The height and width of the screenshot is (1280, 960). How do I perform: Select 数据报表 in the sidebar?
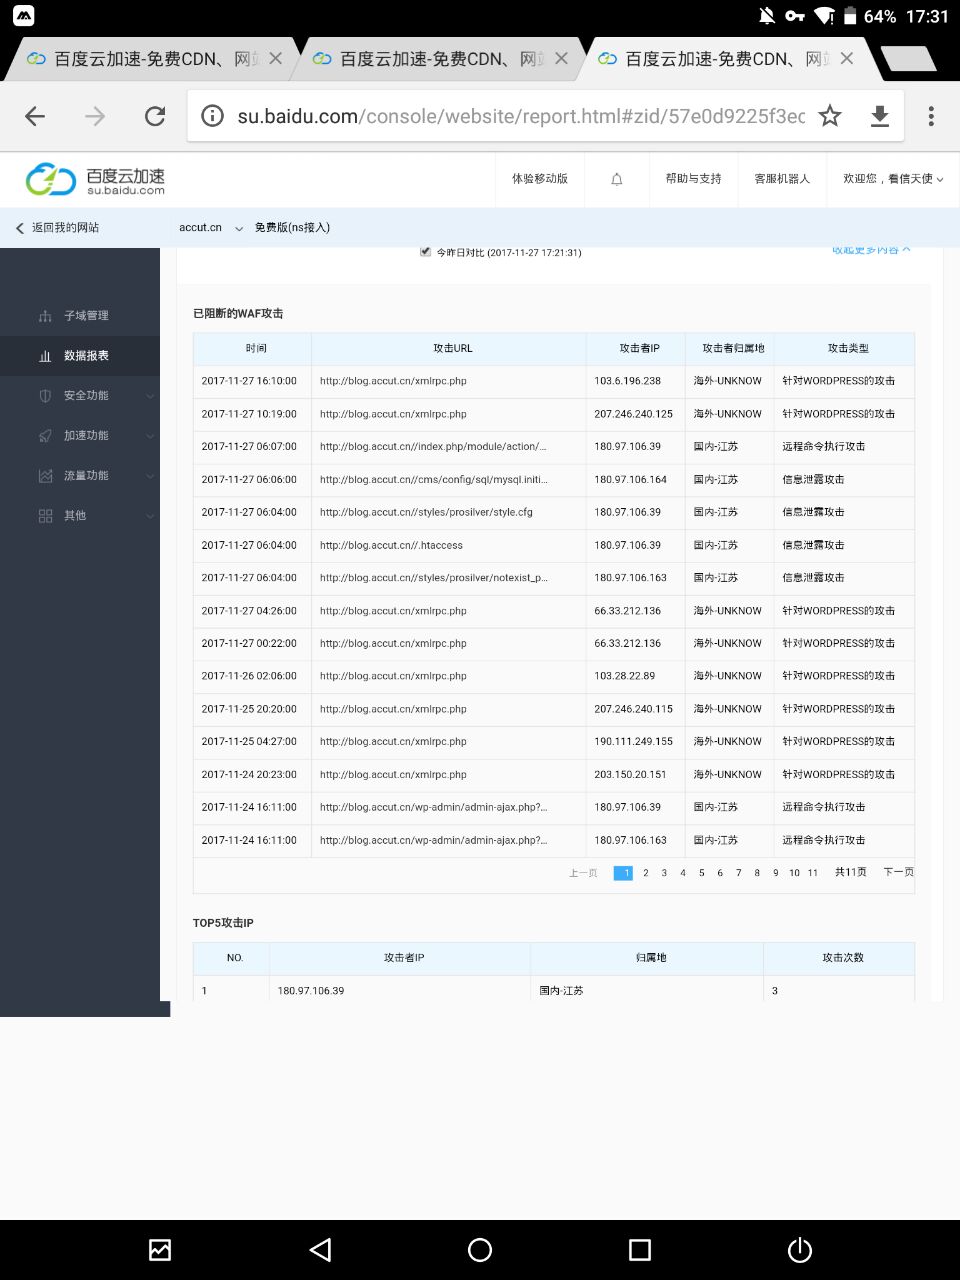[86, 355]
